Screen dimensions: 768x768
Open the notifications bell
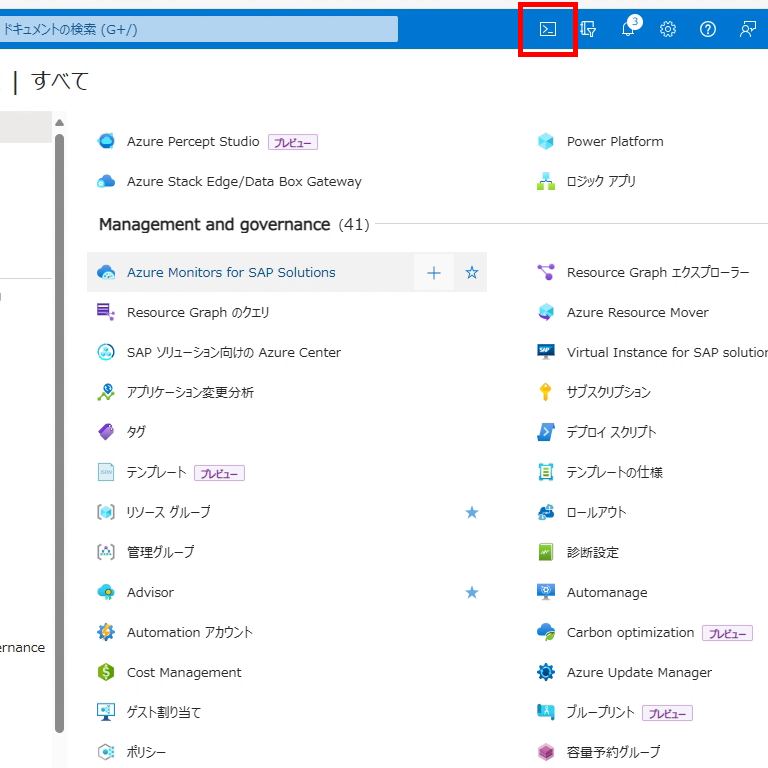628,28
